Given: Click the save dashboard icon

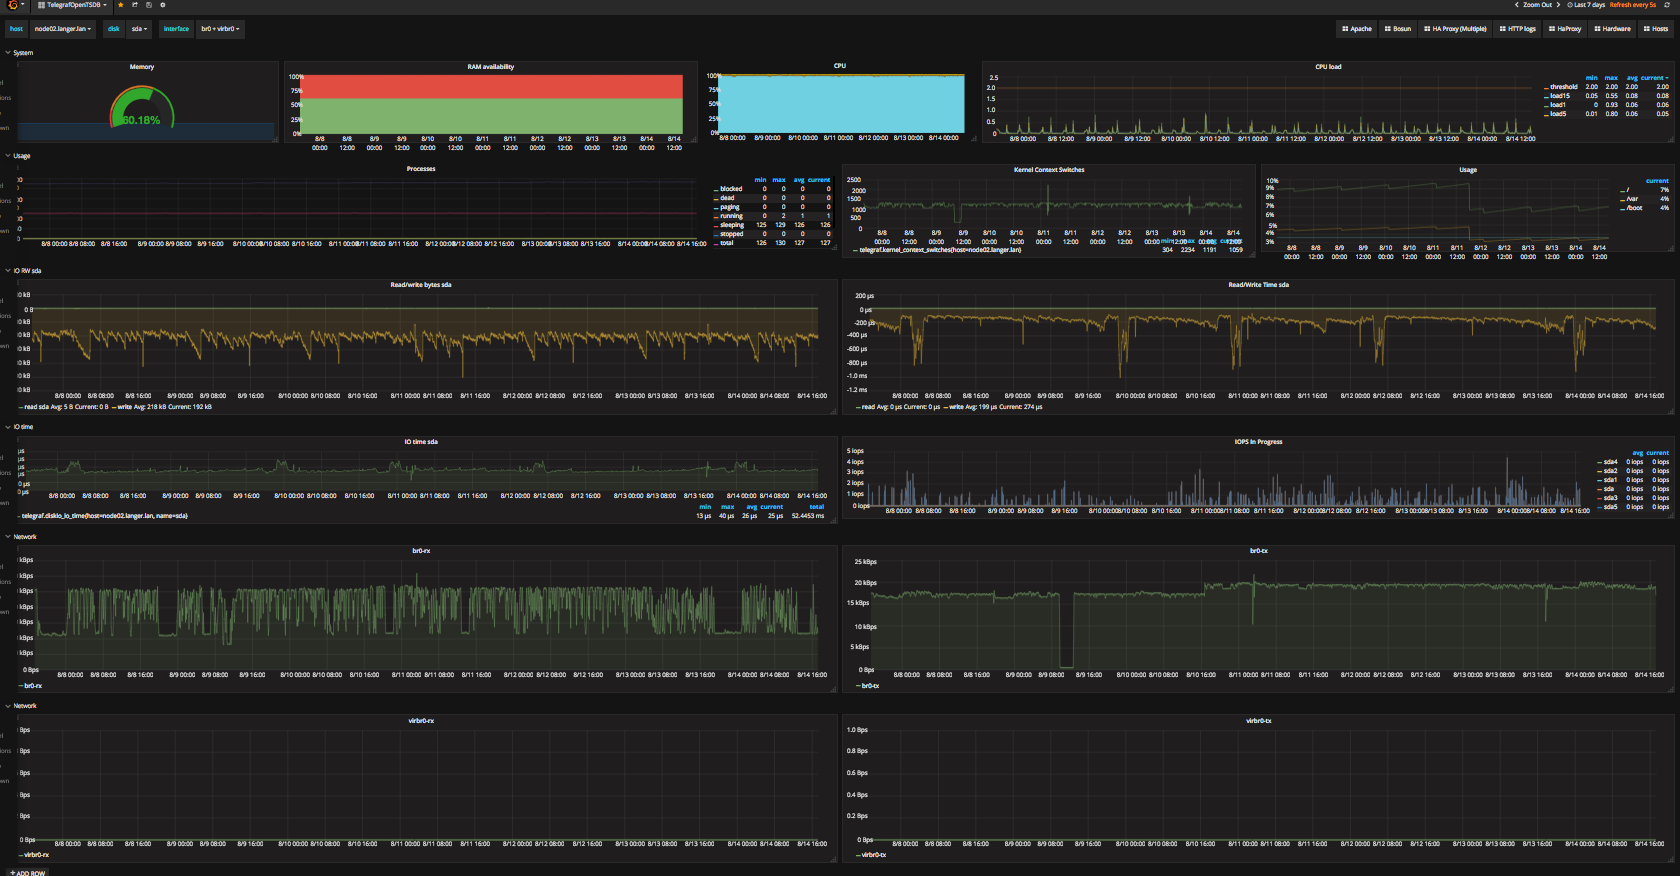Looking at the screenshot, I should click(148, 5).
